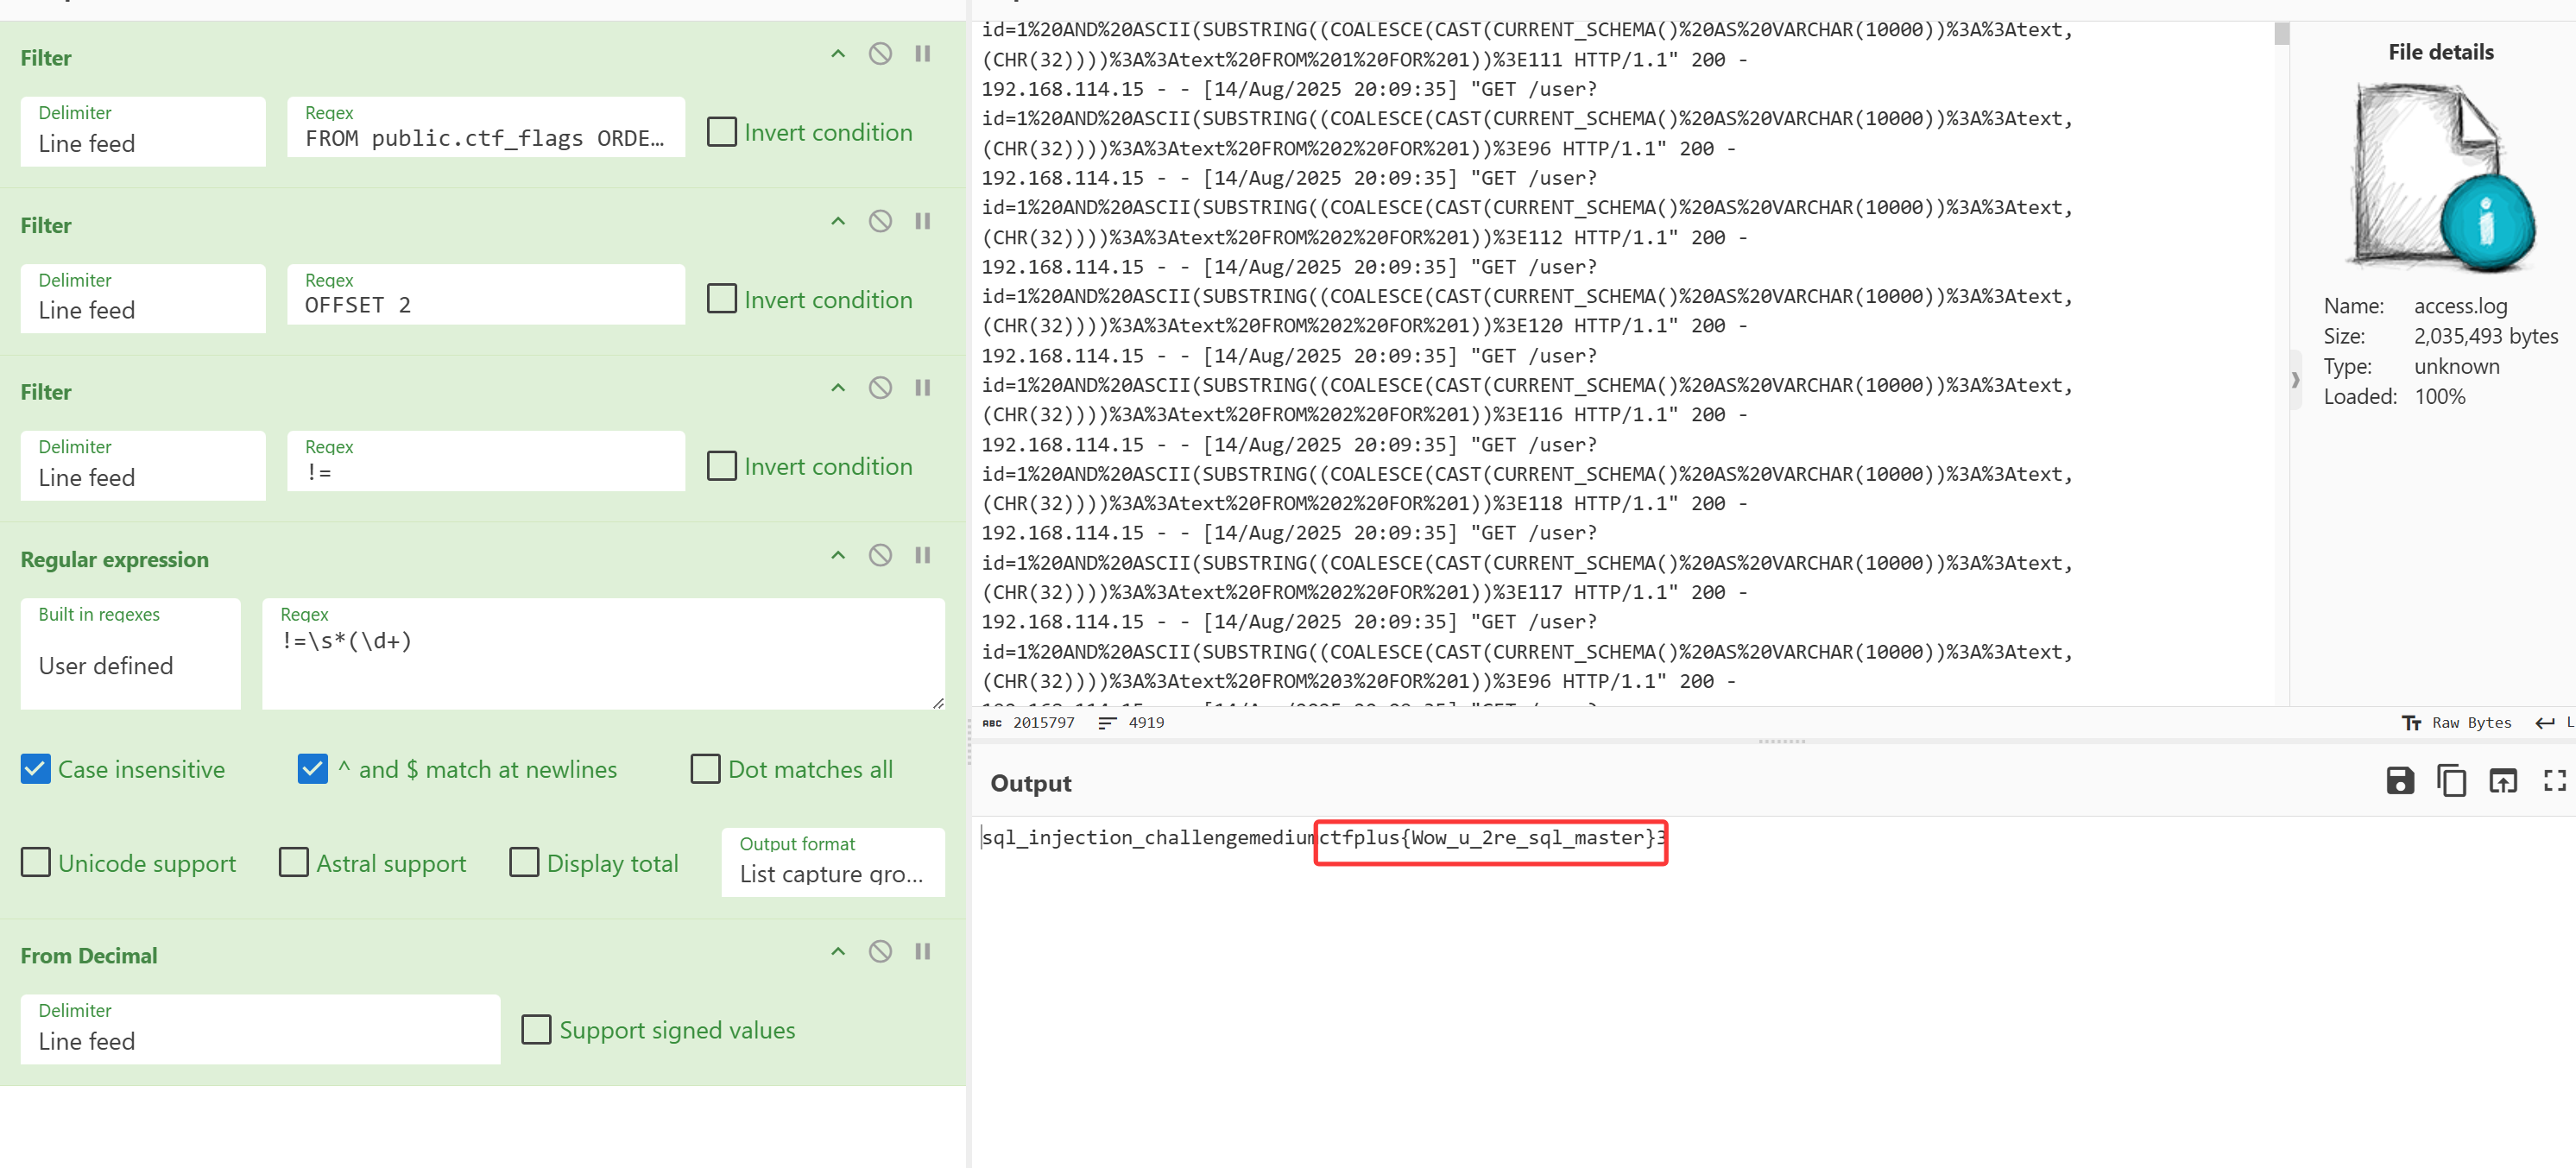Save output to file
2576x1168 pixels.
point(2399,781)
